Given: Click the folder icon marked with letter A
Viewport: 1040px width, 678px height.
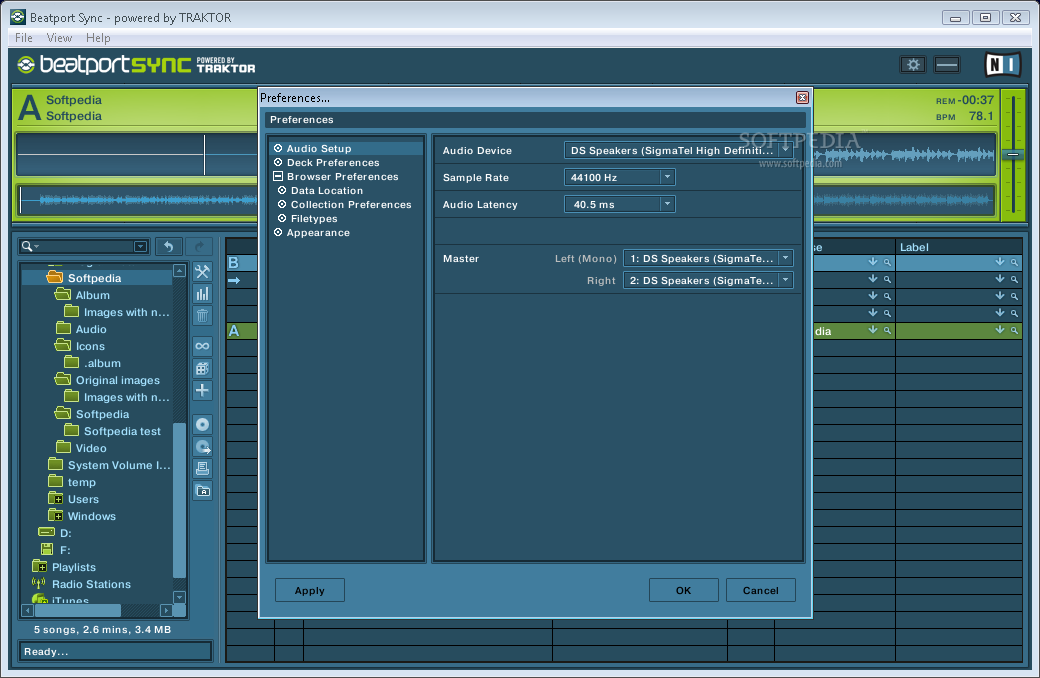Looking at the screenshot, I should pos(202,491).
